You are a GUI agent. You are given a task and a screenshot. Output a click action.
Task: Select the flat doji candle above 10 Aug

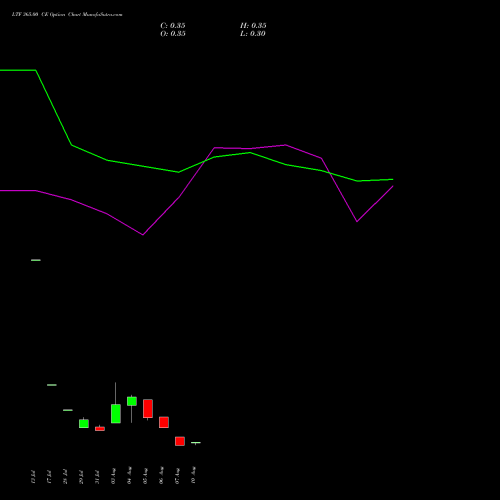tap(196, 443)
